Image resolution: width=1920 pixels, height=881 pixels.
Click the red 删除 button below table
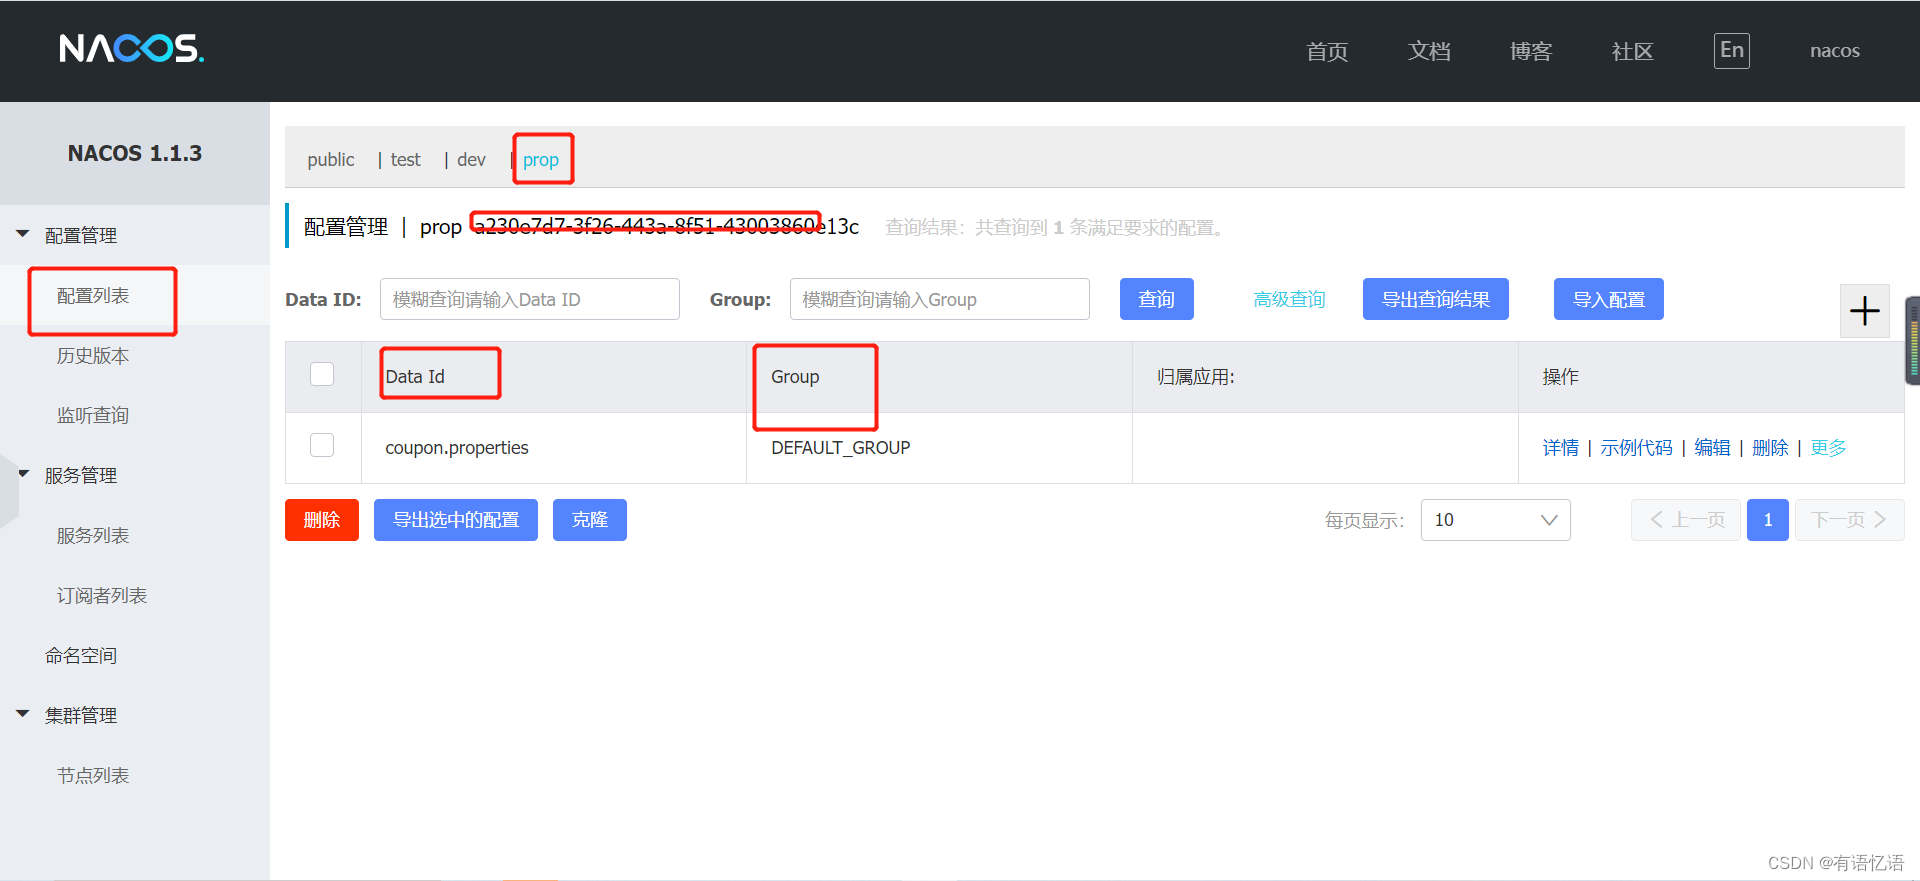pyautogui.click(x=322, y=520)
